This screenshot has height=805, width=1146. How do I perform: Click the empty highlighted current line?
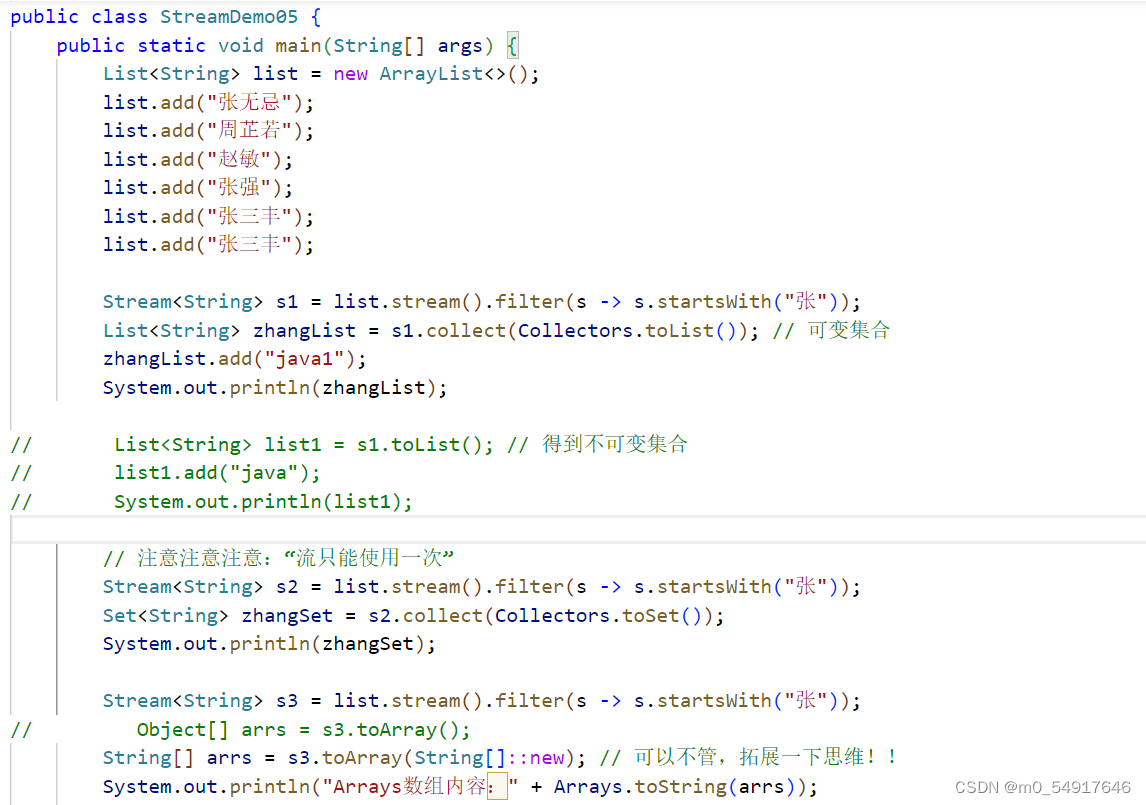(x=578, y=529)
